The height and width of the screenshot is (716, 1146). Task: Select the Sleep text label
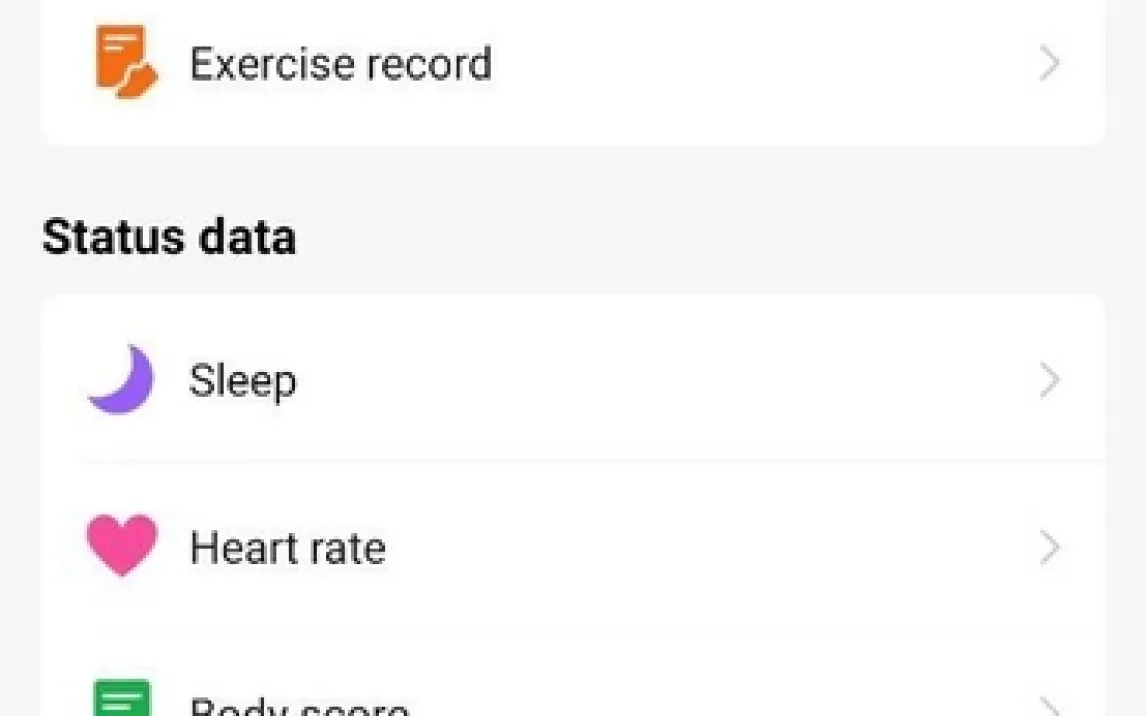click(243, 381)
